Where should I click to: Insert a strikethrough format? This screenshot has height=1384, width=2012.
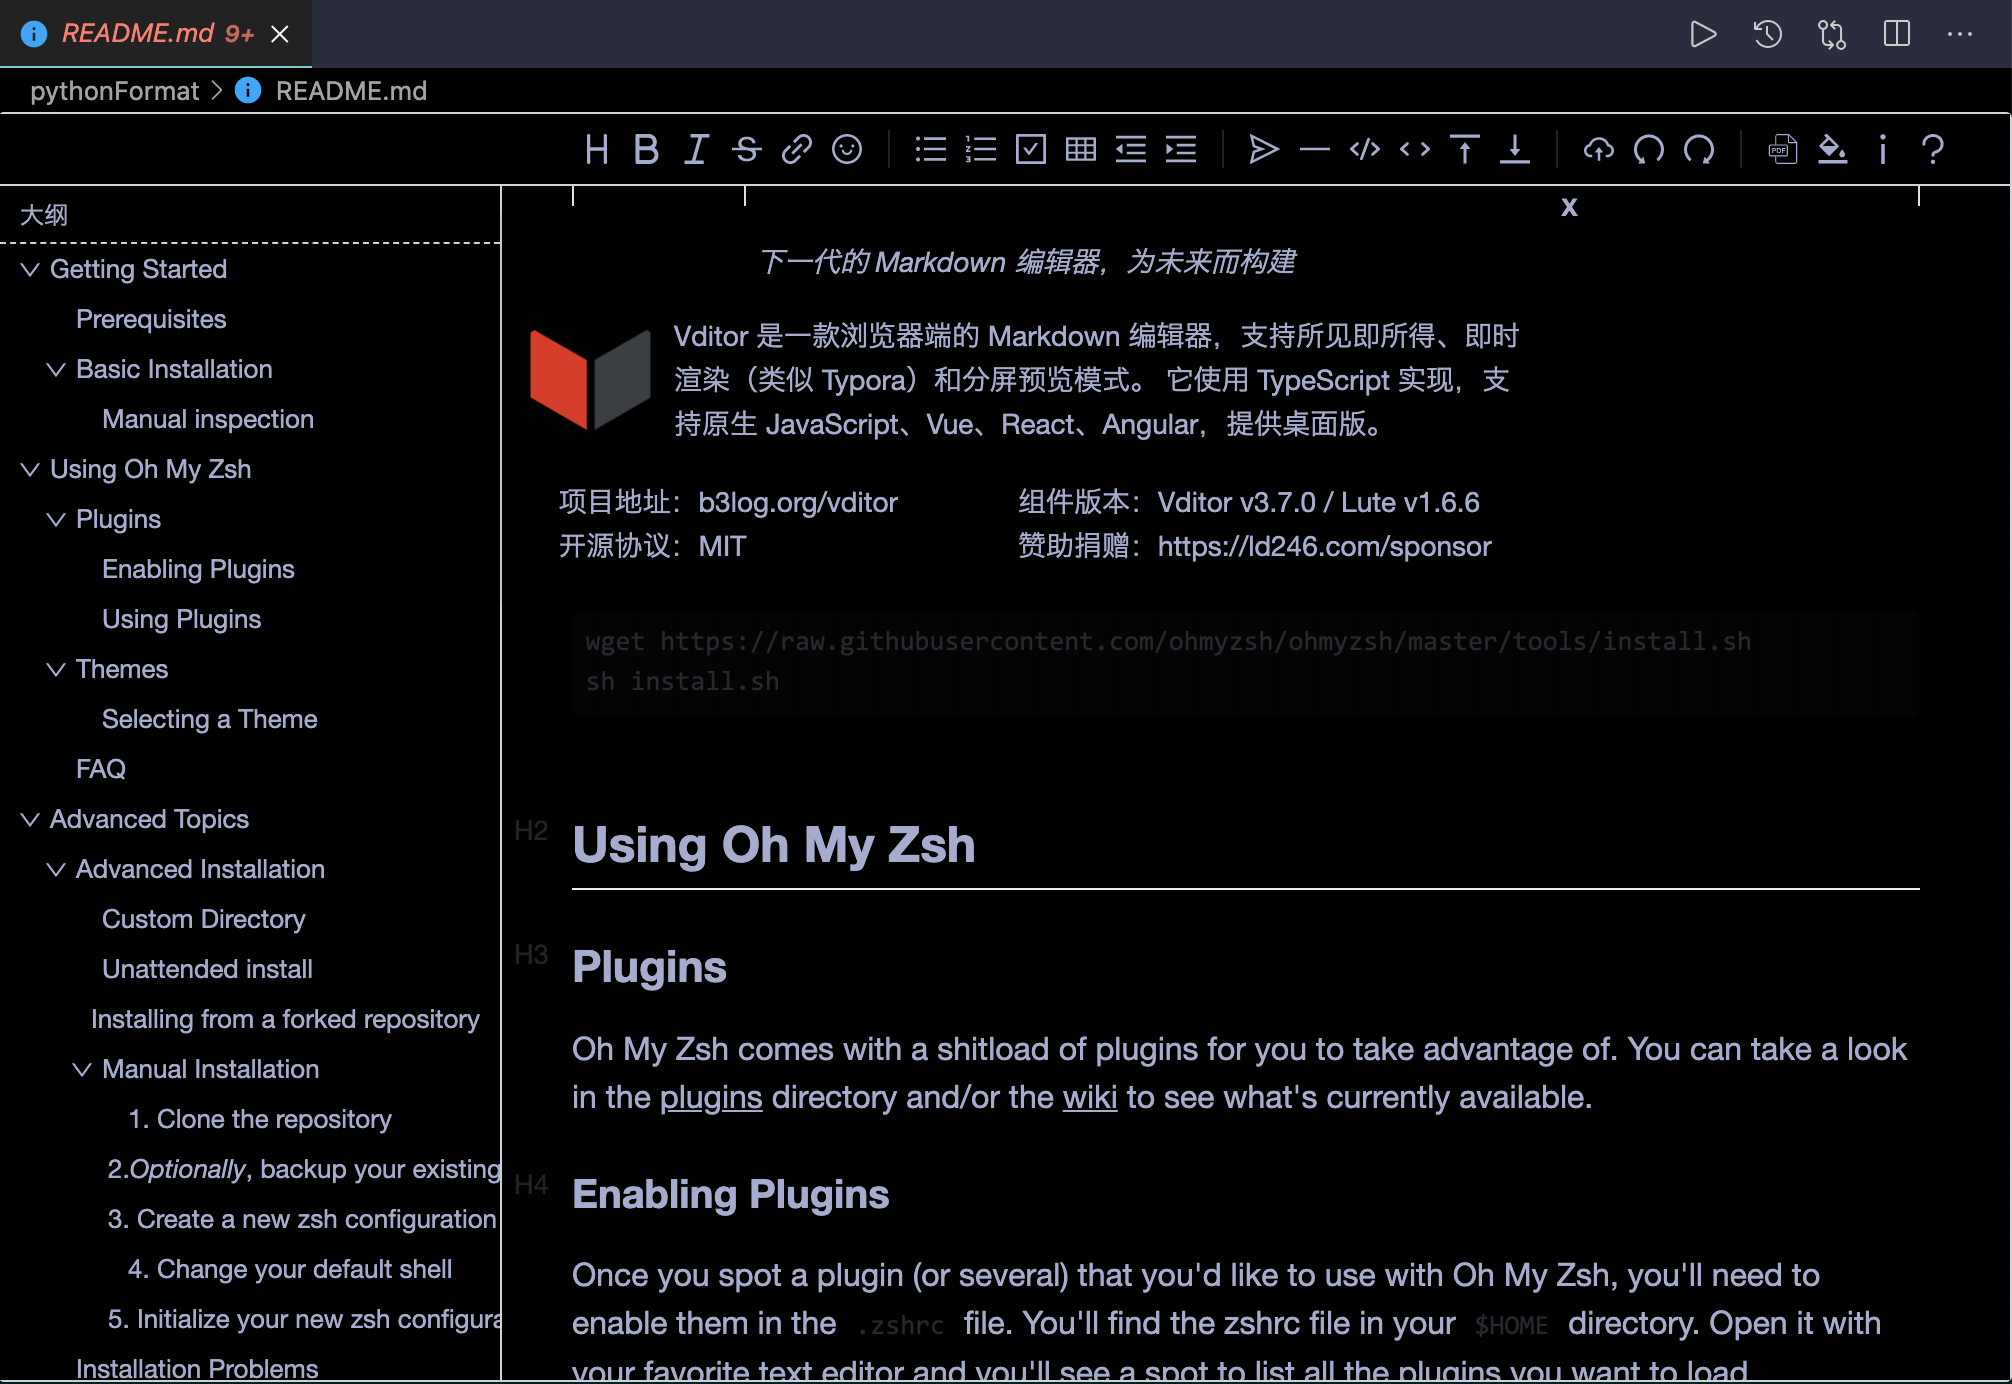point(746,150)
